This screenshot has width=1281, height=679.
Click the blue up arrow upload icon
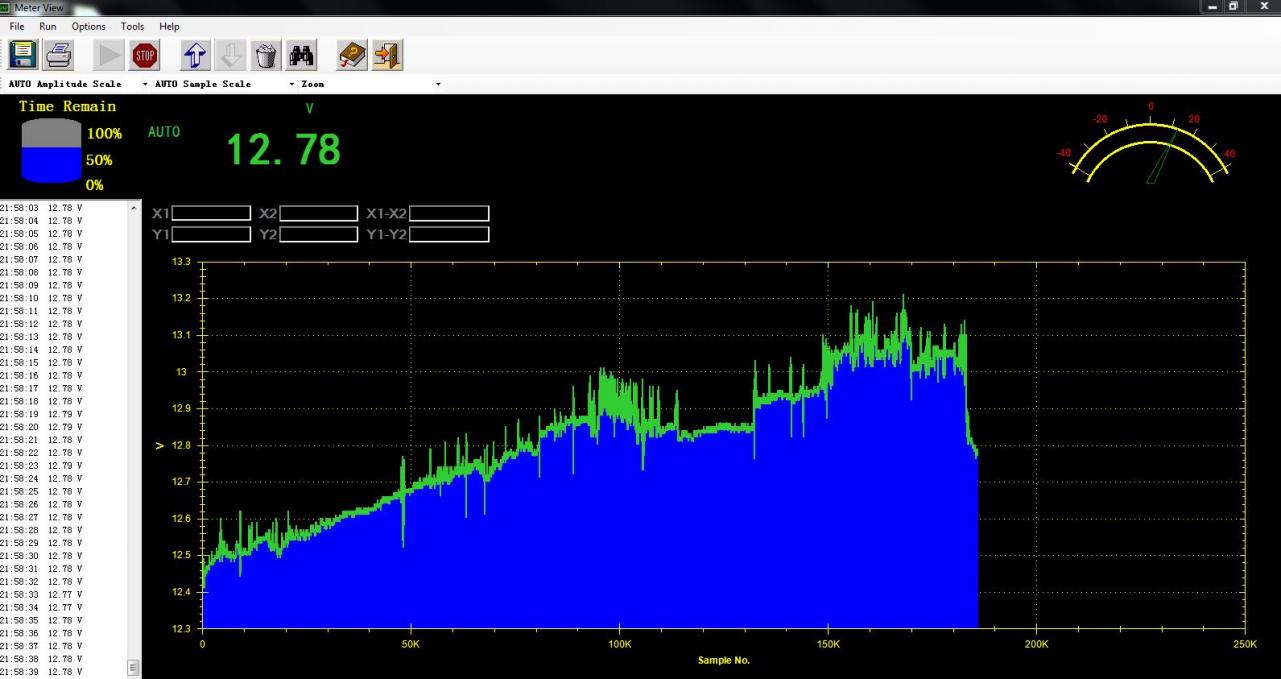point(196,54)
